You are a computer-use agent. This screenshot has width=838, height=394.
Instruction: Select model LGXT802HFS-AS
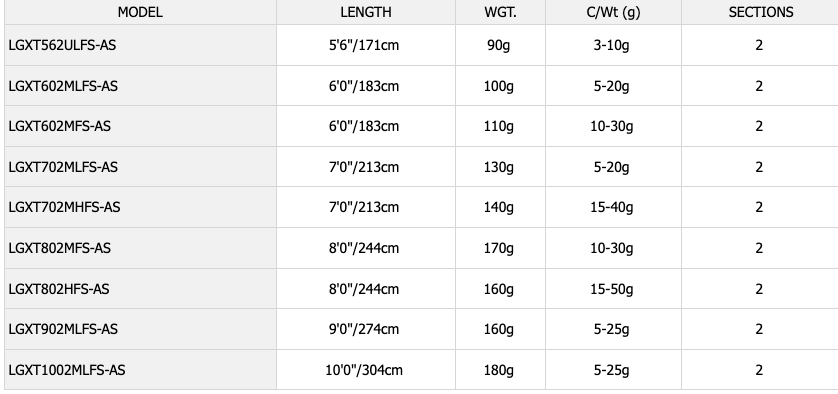coord(59,289)
